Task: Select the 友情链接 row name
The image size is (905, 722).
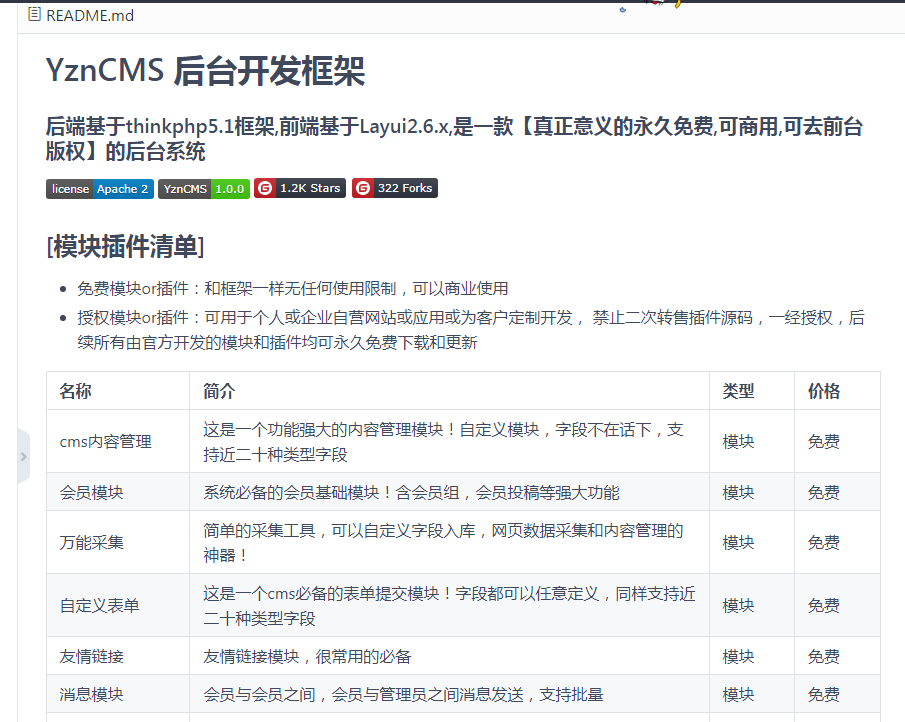Action: (x=91, y=656)
